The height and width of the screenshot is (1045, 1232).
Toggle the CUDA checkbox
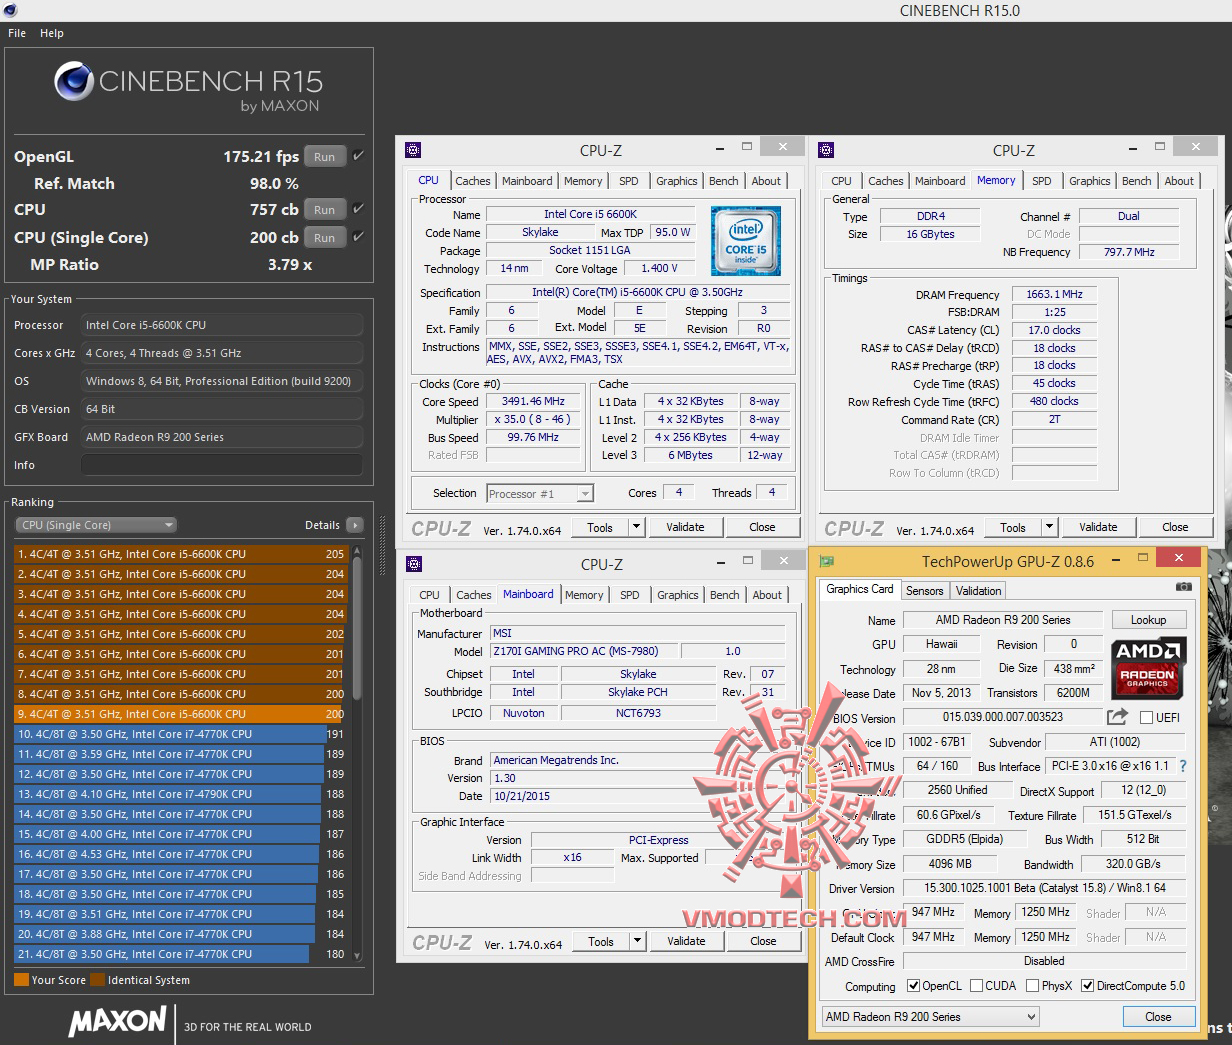[x=976, y=985]
